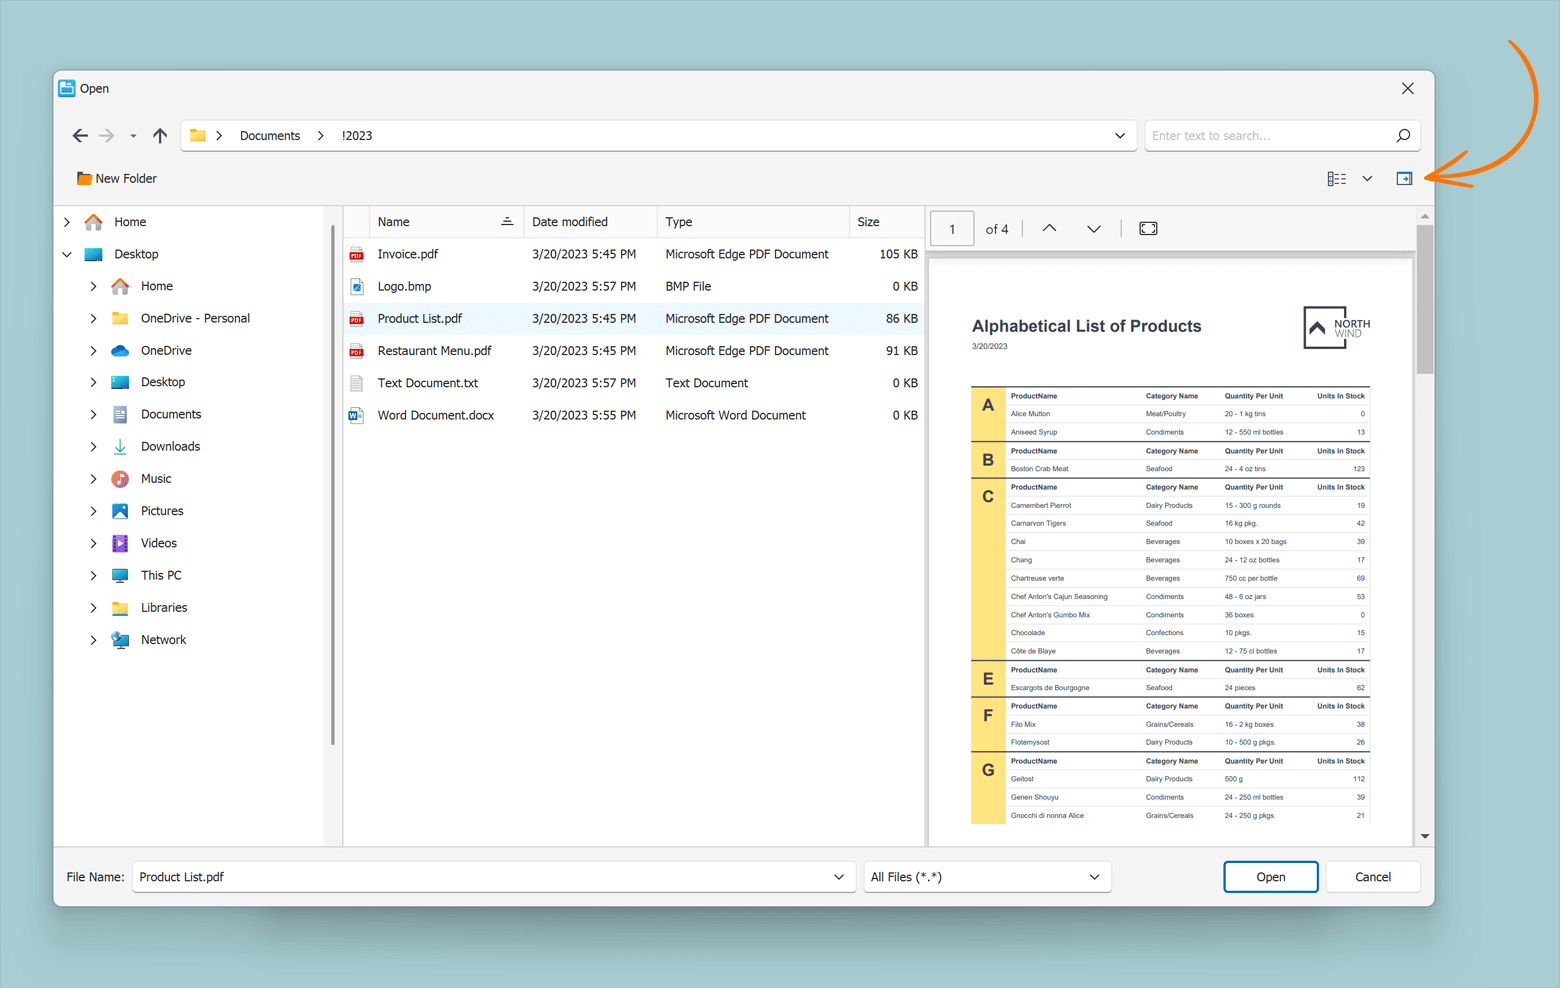
Task: Open the All Files file type dropdown
Action: point(1093,876)
